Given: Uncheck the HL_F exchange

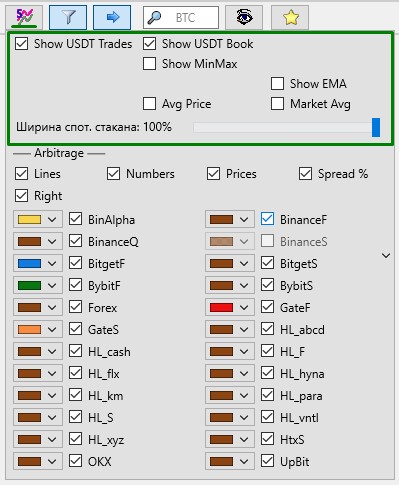Looking at the screenshot, I should [267, 351].
